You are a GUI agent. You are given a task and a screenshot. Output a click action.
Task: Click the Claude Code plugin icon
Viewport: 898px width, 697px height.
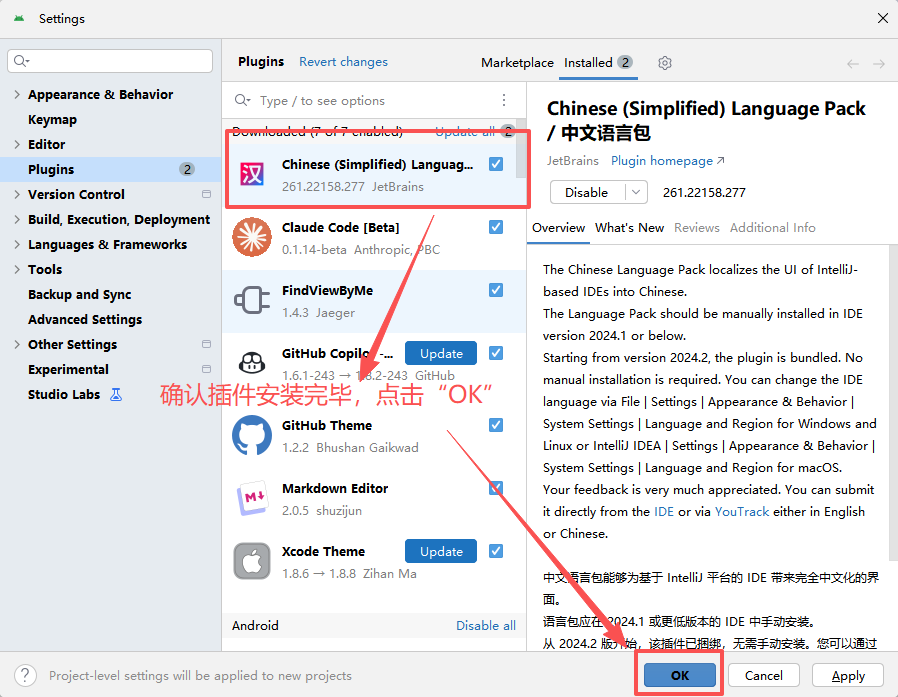tap(252, 237)
